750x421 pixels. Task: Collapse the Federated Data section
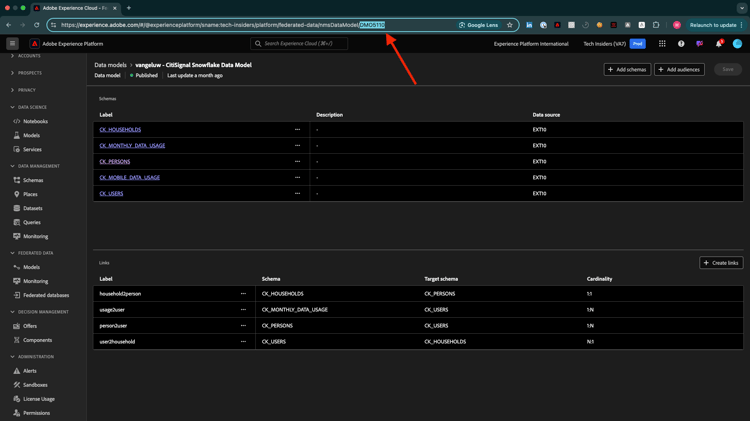[x=32, y=253]
